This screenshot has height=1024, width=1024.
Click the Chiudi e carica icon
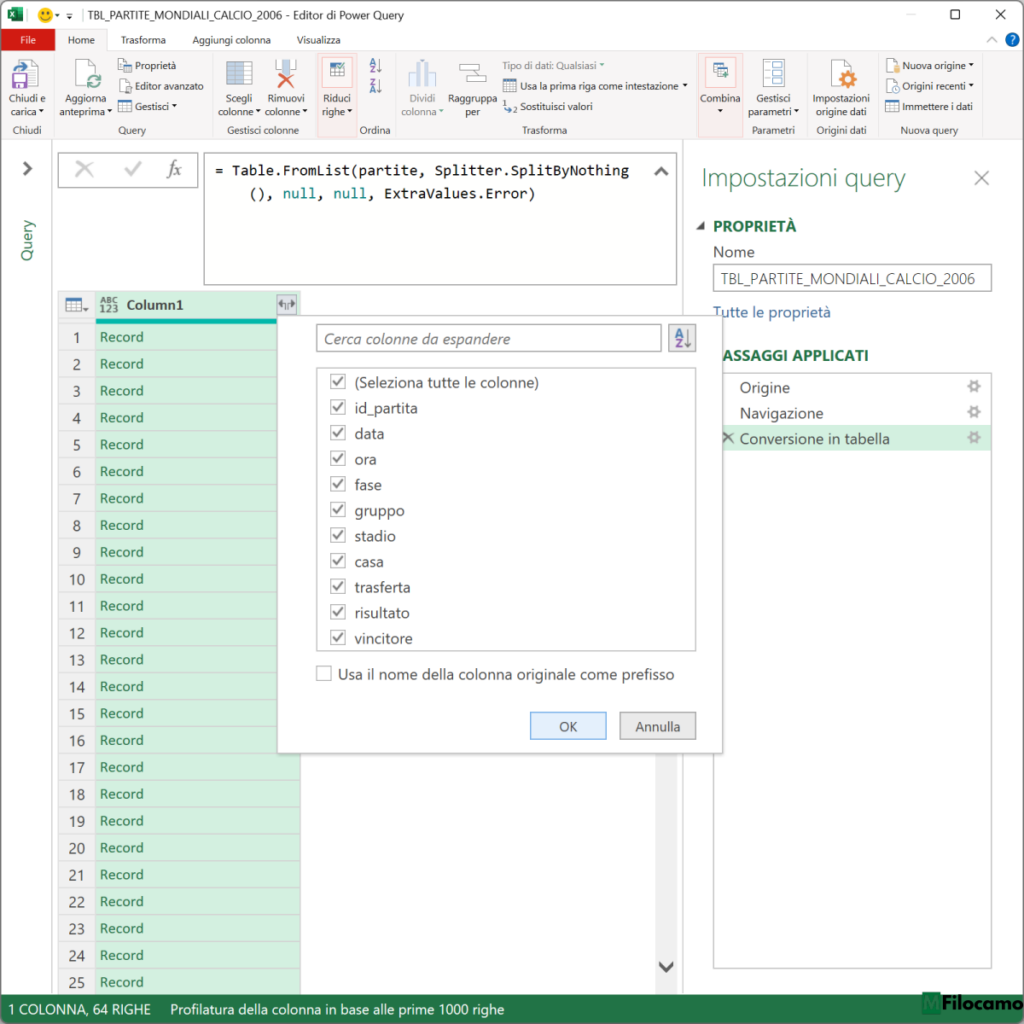pyautogui.click(x=25, y=74)
